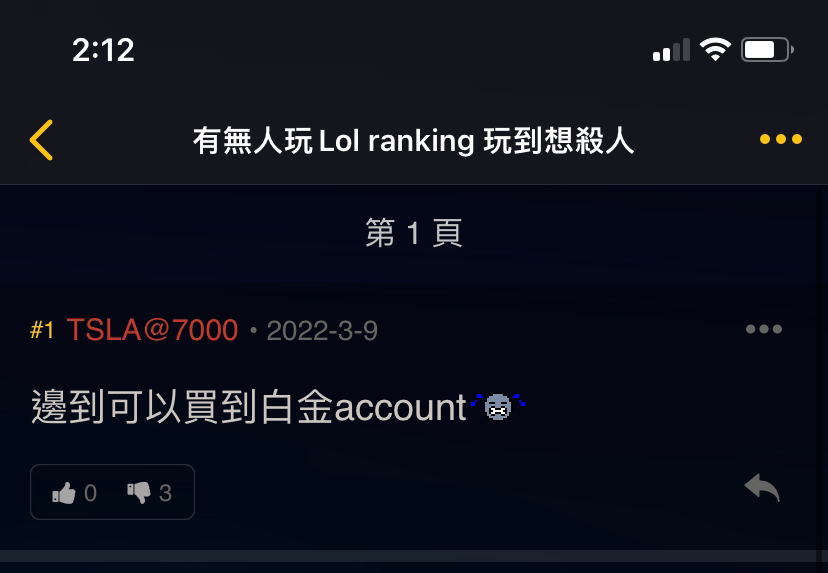Tap the #1 post number label
The width and height of the screenshot is (828, 573).
pos(42,331)
